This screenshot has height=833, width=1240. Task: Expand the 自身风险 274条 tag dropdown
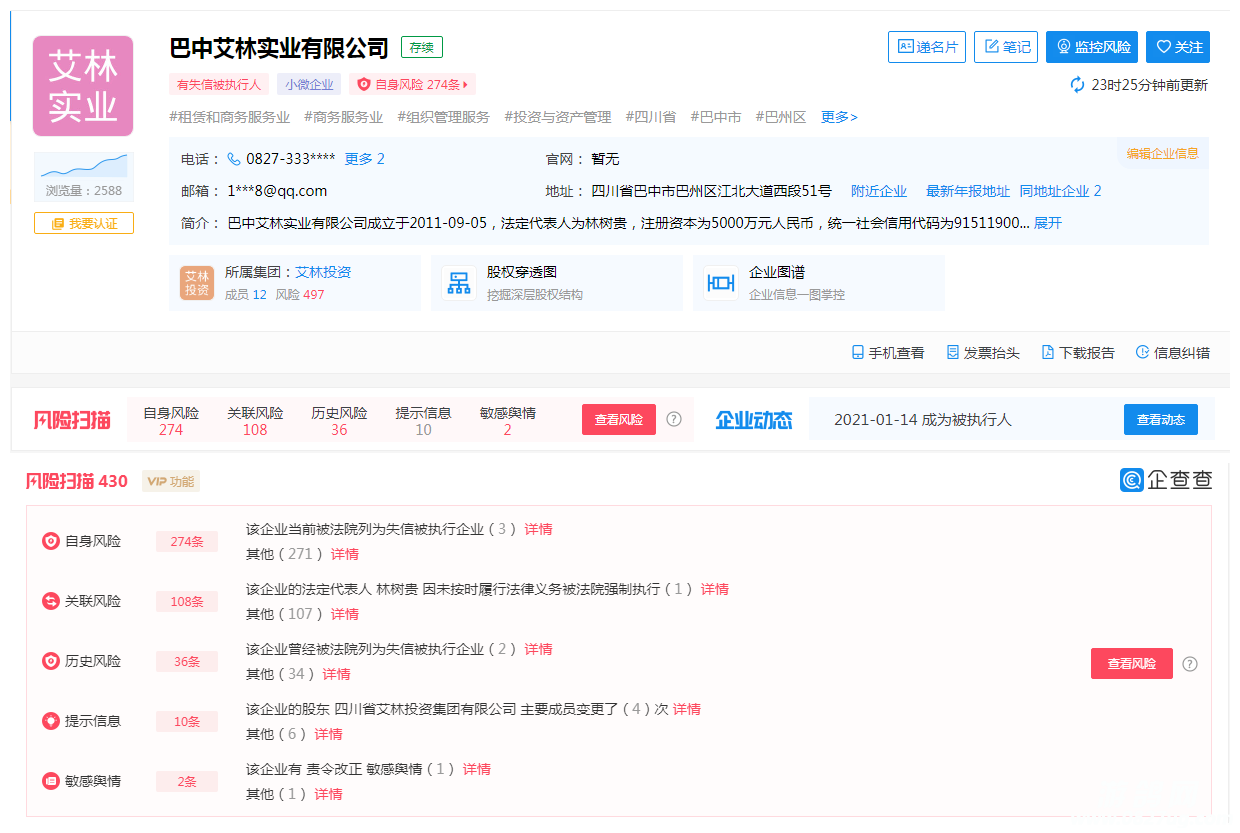coord(412,85)
